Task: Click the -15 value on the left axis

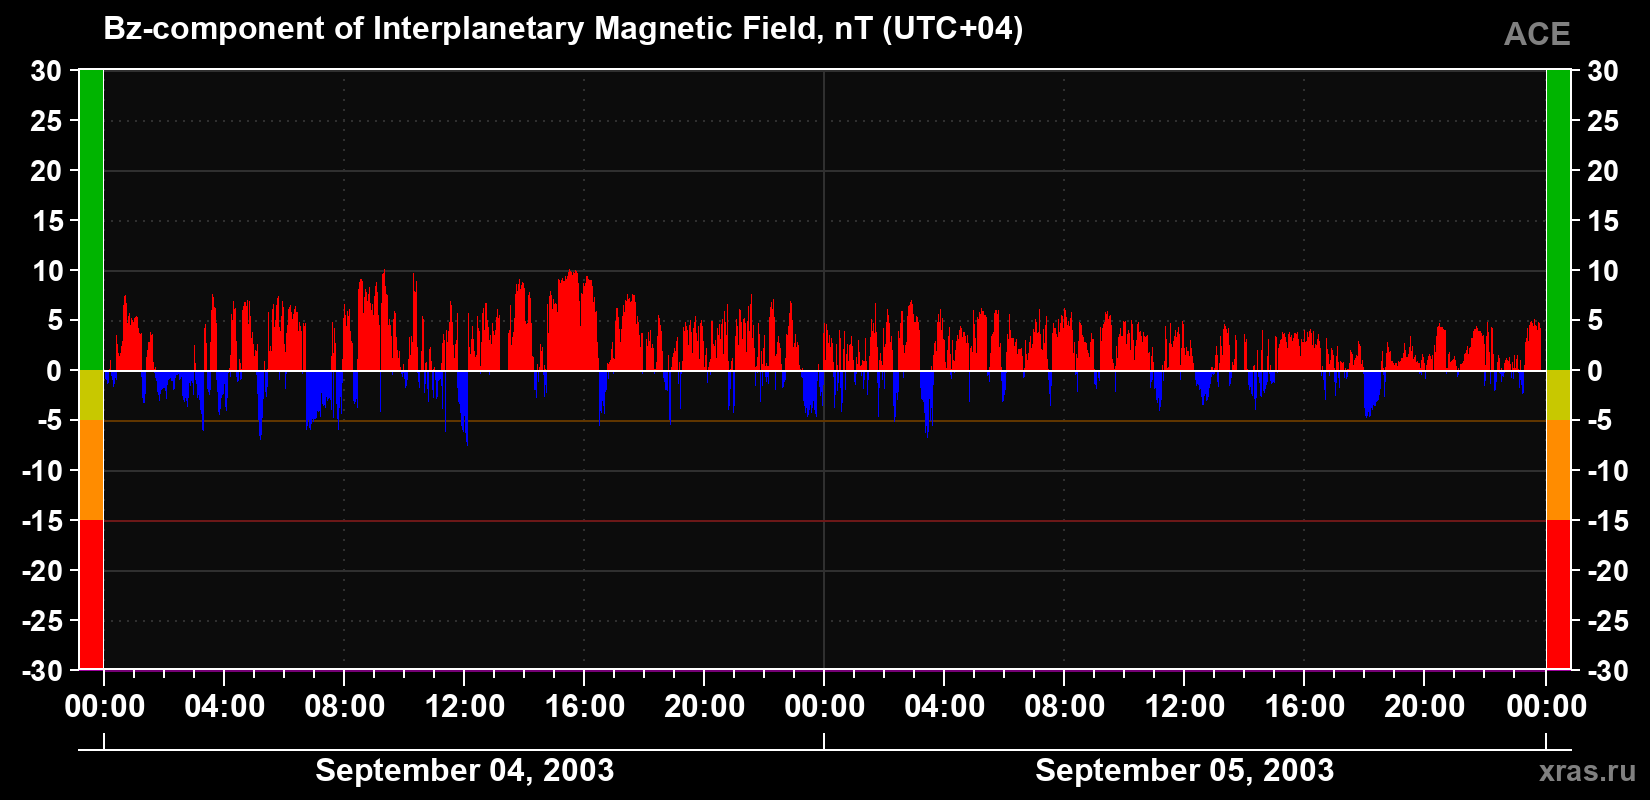Action: [x=42, y=521]
